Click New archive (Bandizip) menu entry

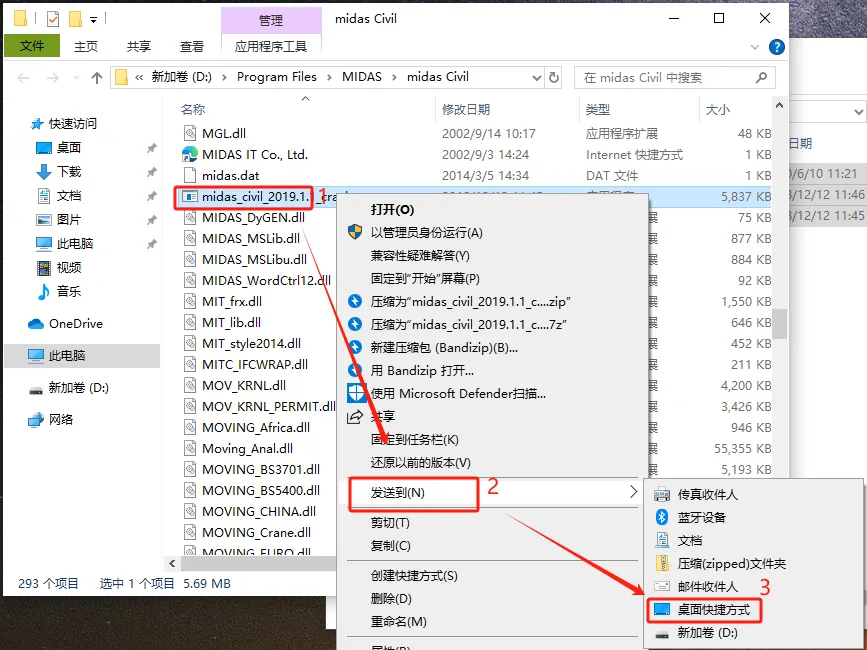point(444,348)
